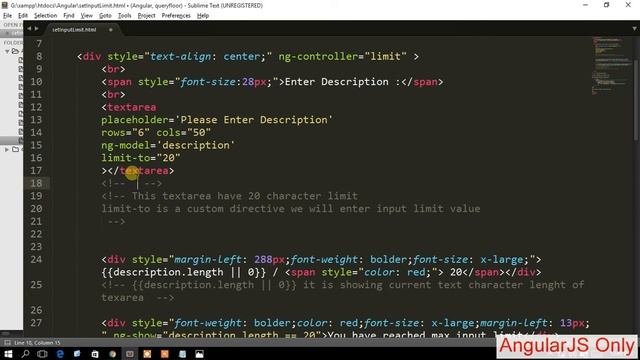Go to next tab with right arrow
Screen dimensions: 640x360
[36, 29]
